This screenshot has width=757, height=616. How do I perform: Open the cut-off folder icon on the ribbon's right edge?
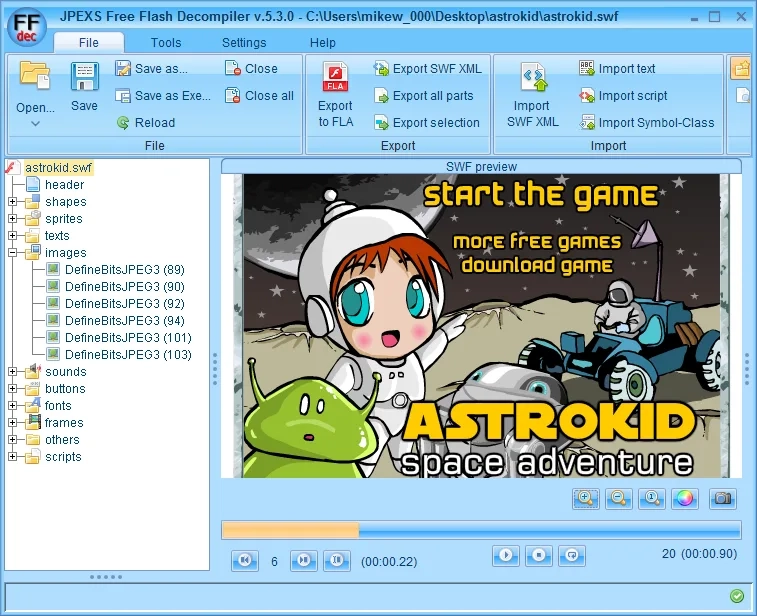(741, 69)
